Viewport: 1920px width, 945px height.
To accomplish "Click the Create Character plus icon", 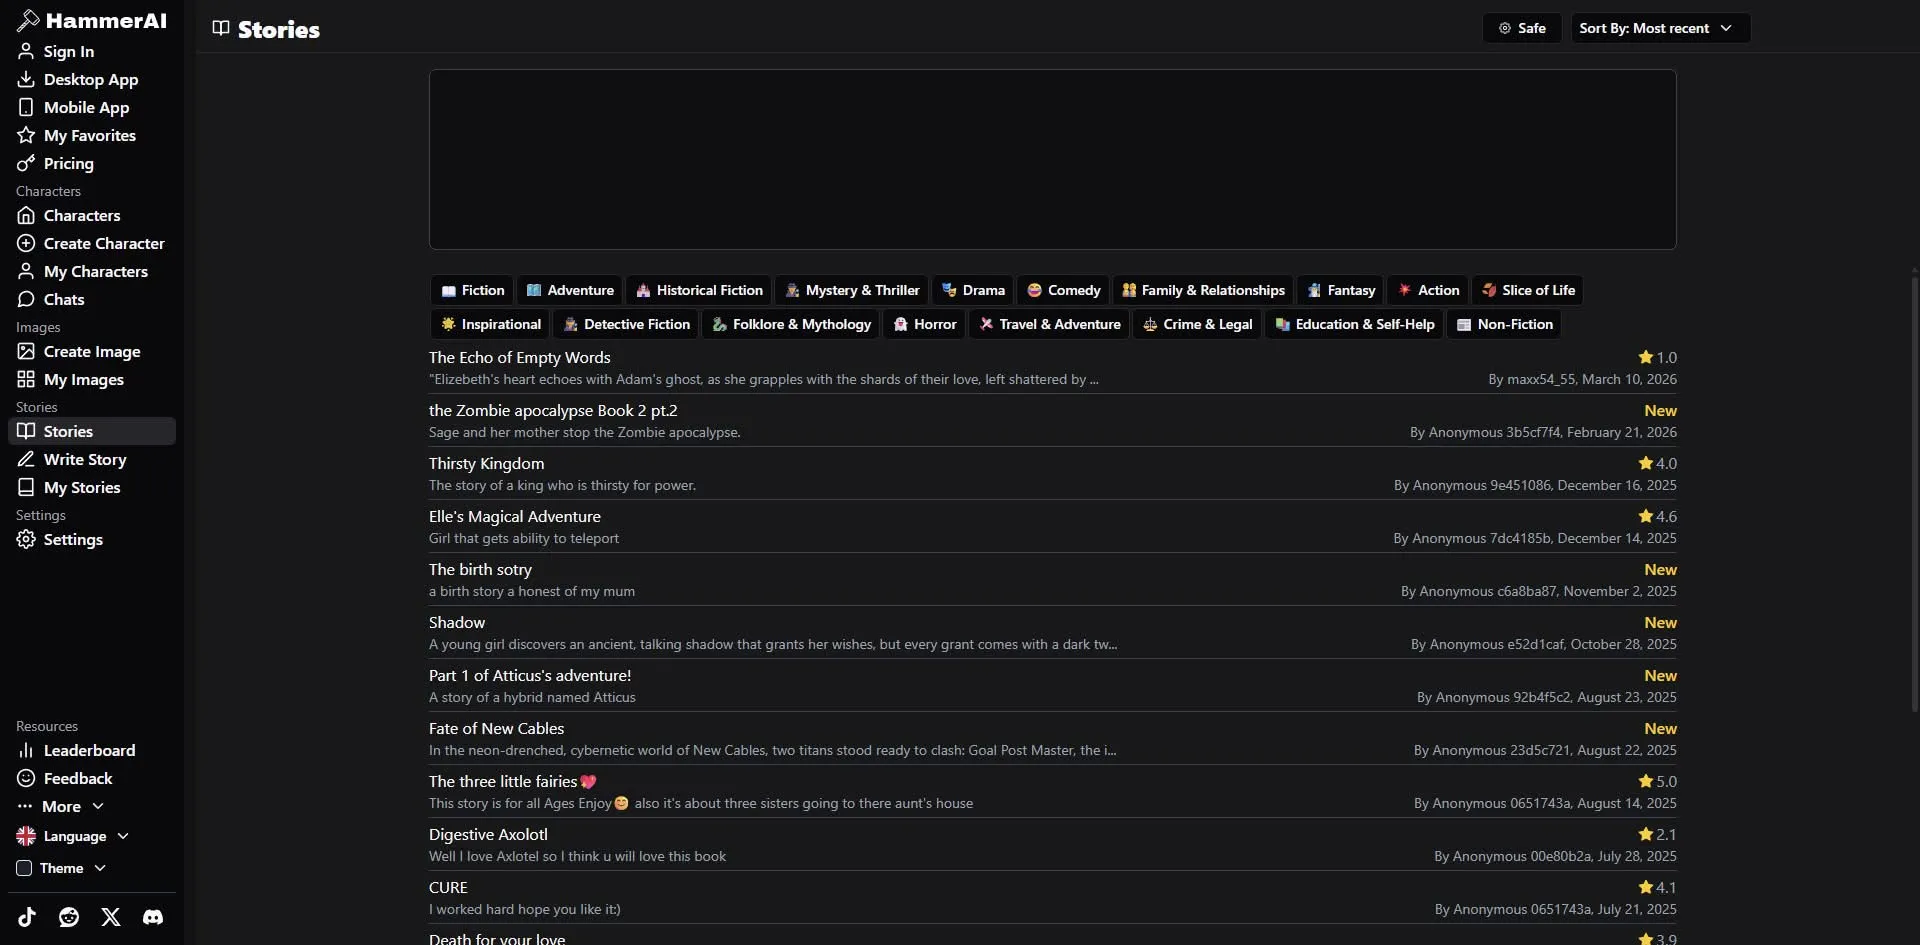I will (x=26, y=243).
